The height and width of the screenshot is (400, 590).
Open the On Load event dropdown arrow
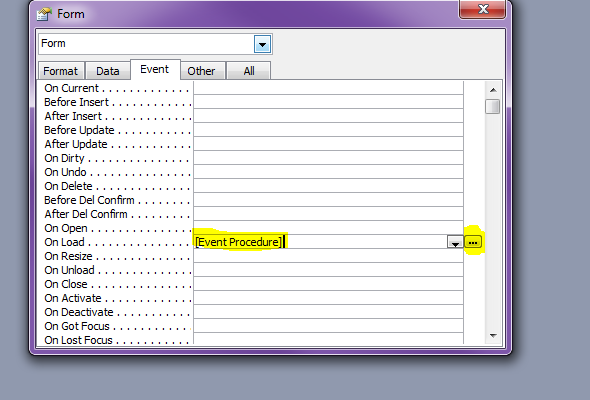click(455, 242)
